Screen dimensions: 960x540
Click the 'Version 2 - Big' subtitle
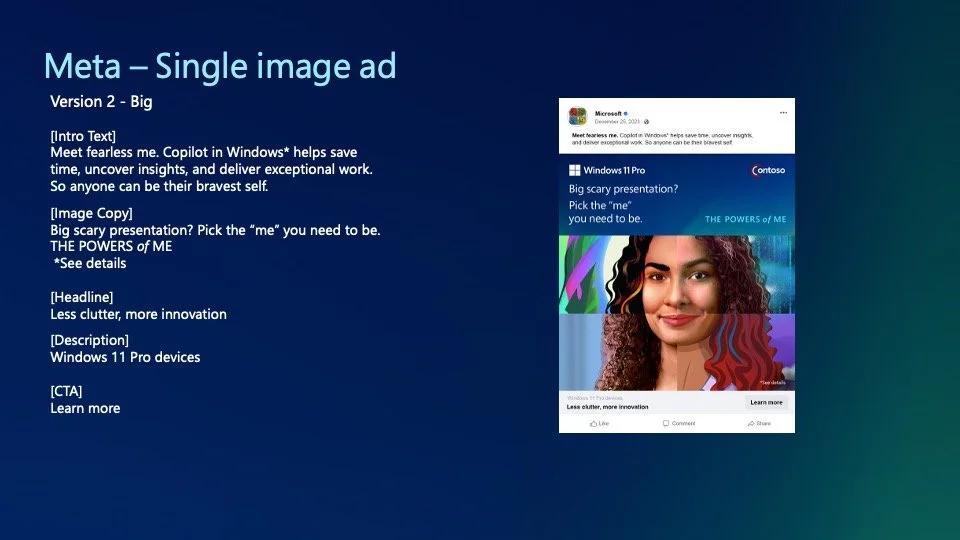(x=101, y=102)
